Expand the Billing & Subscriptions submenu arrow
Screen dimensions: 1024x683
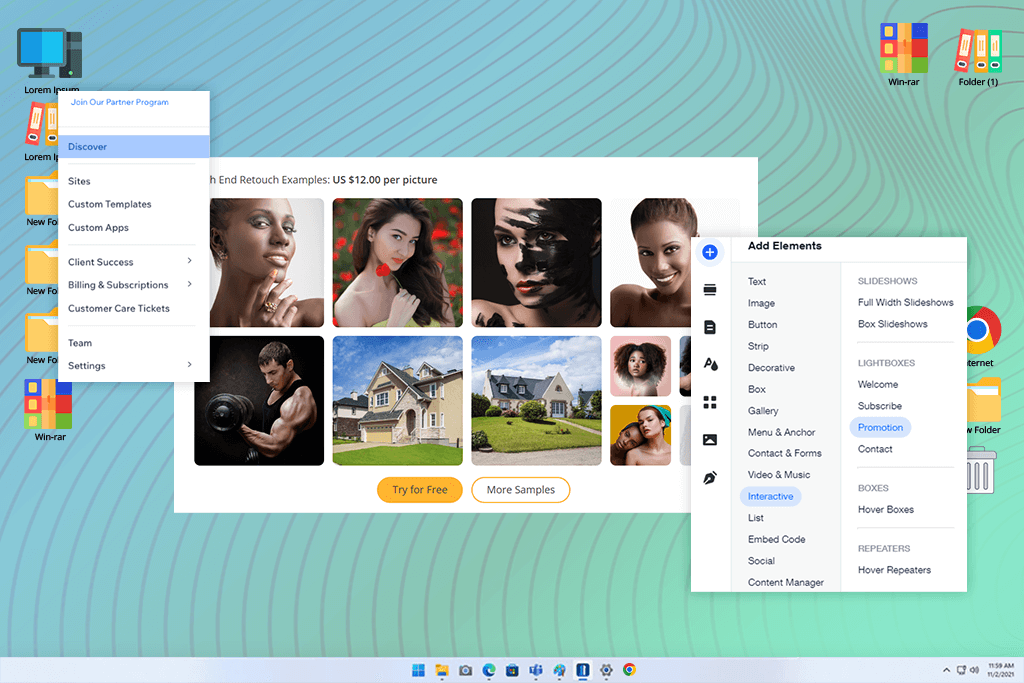pyautogui.click(x=189, y=284)
